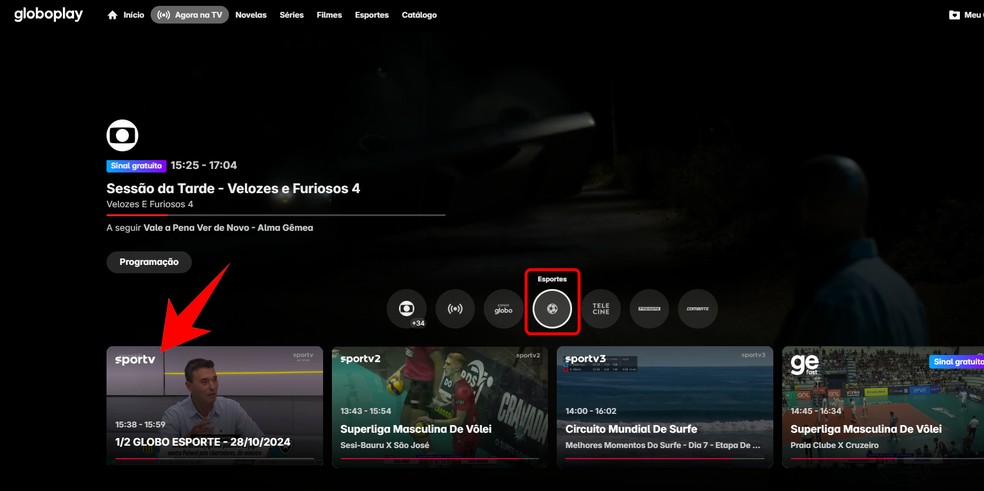
Task: Click the Vale a Pena Ver de Novo text
Action: coord(228,228)
